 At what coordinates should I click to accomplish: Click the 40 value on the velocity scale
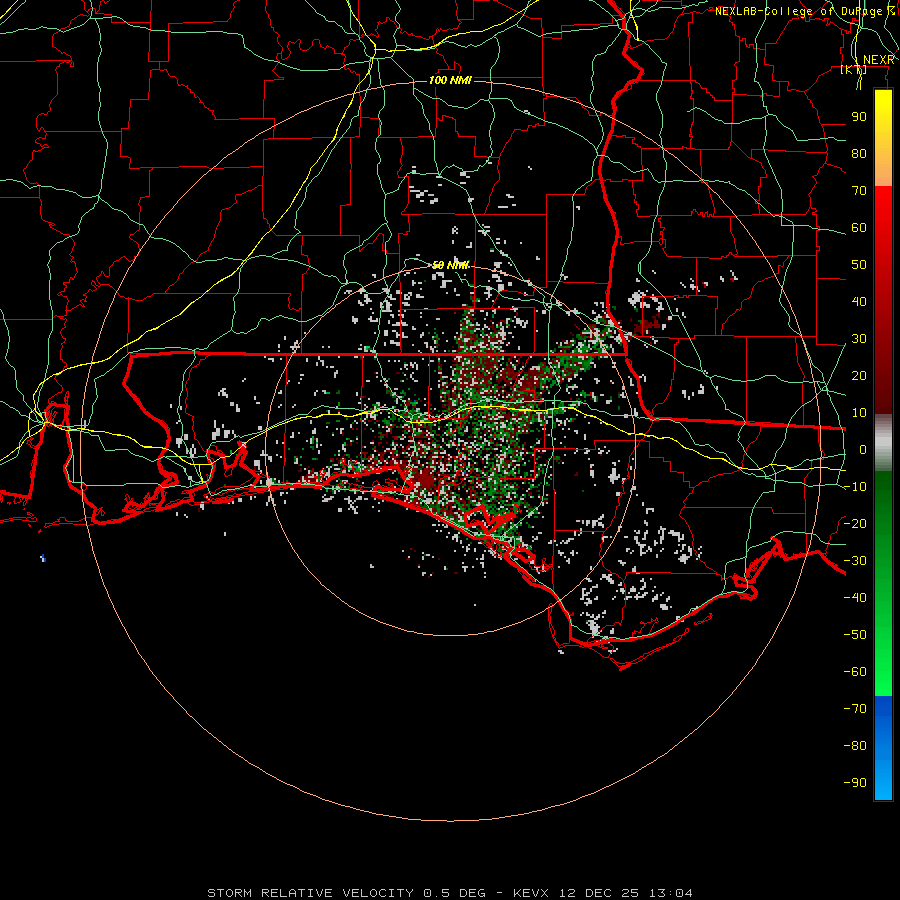tap(859, 302)
